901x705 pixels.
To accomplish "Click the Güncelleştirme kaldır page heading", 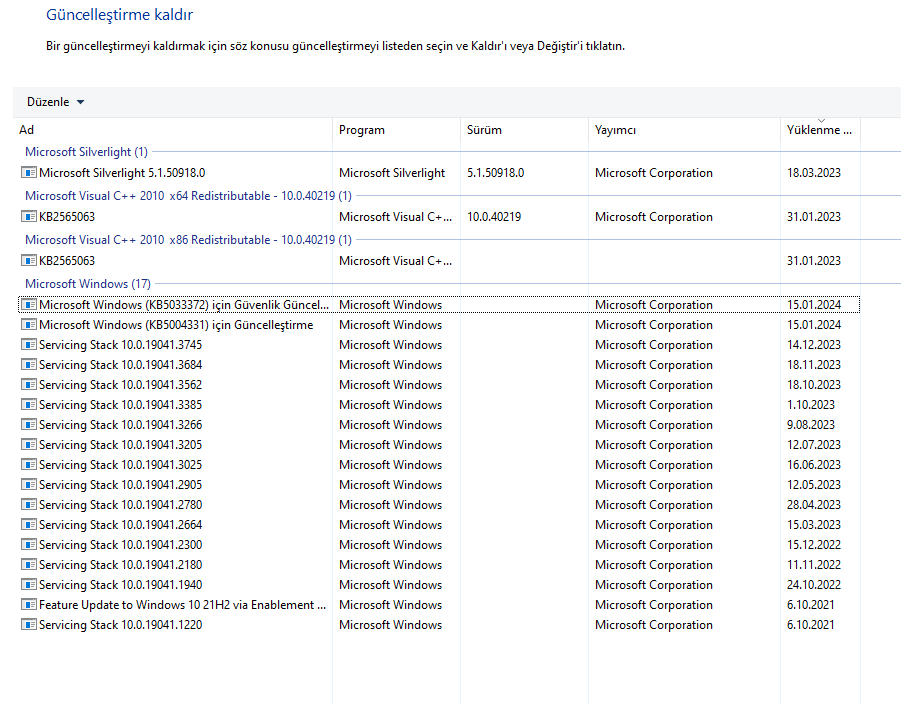I will [x=120, y=14].
